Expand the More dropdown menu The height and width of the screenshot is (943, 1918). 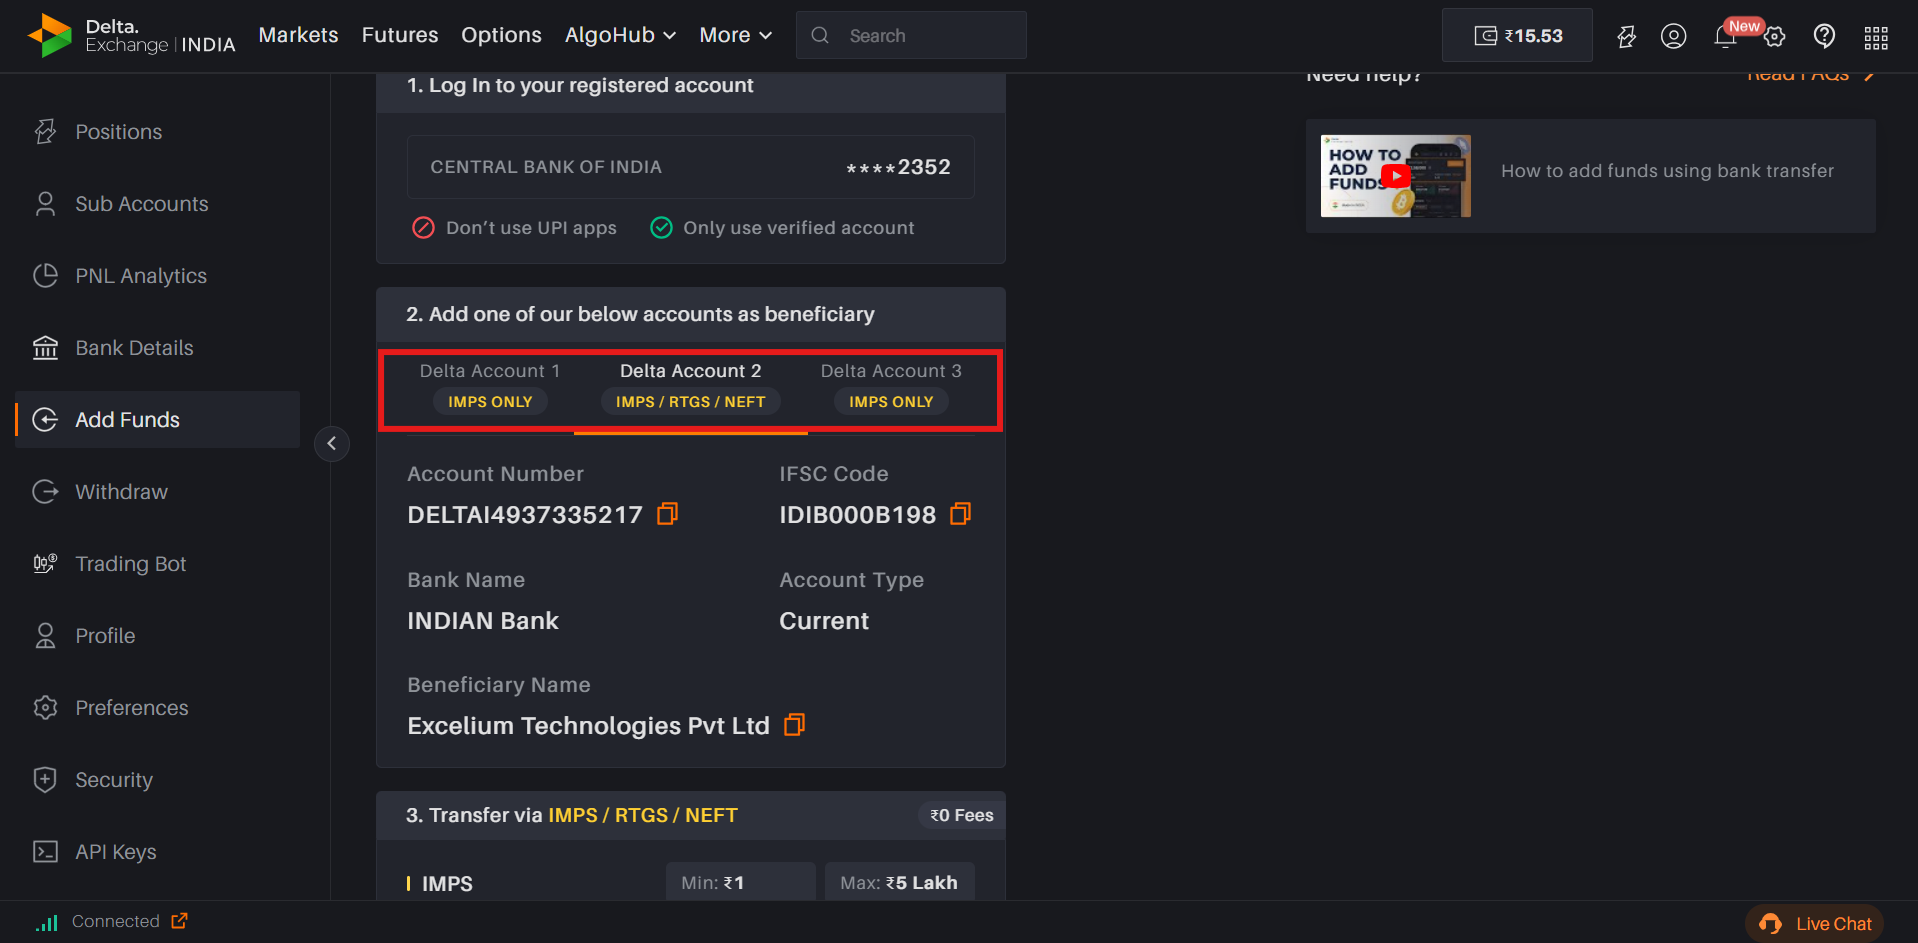(736, 35)
